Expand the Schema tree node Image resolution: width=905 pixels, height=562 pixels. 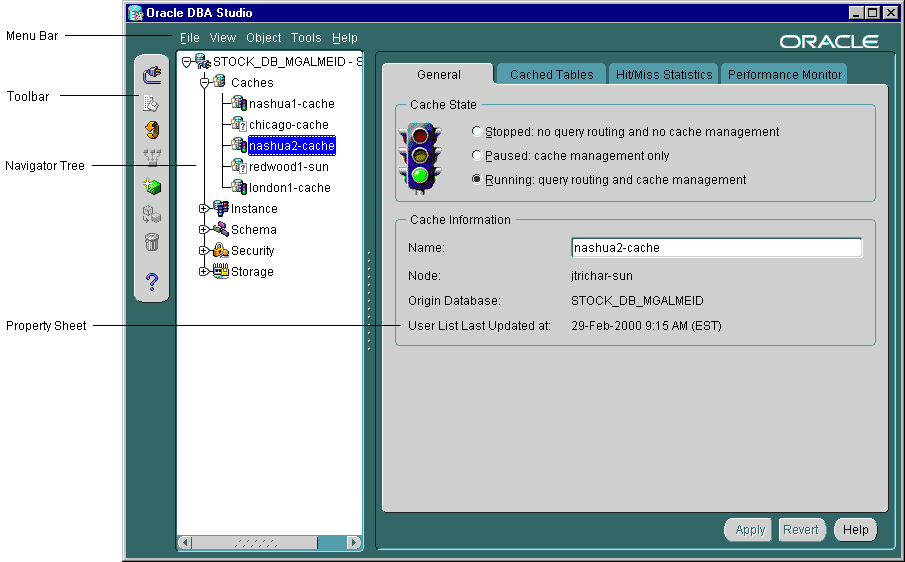pos(203,230)
